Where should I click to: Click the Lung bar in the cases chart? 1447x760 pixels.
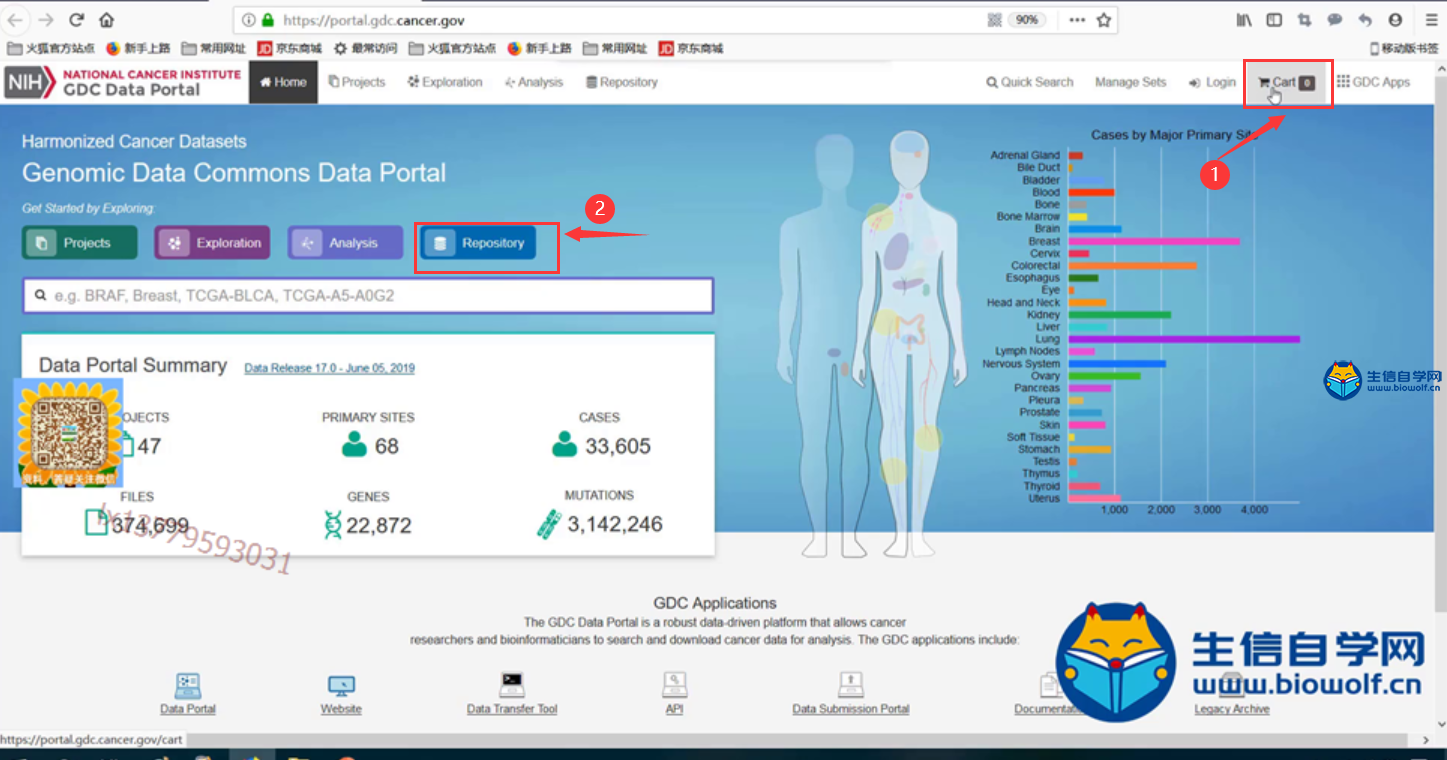[1184, 339]
